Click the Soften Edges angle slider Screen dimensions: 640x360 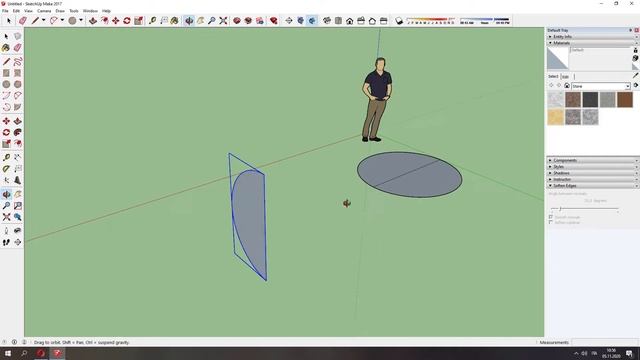(584, 209)
